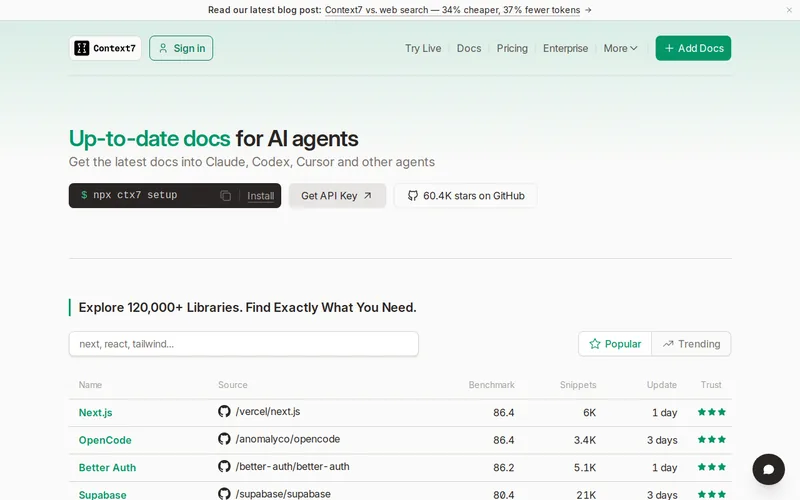Click the Name column header
The width and height of the screenshot is (800, 500).
90,385
